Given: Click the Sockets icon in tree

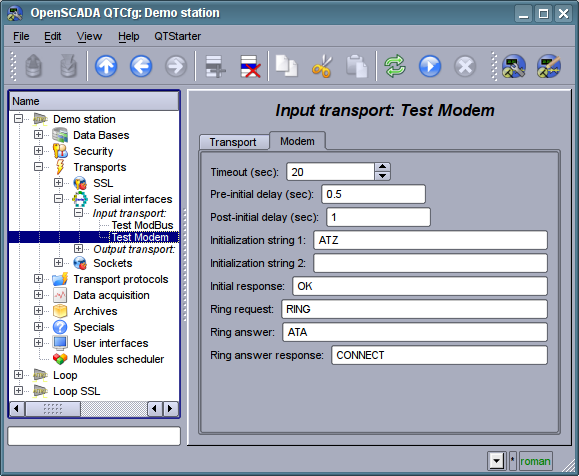Looking at the screenshot, I should click(x=80, y=263).
